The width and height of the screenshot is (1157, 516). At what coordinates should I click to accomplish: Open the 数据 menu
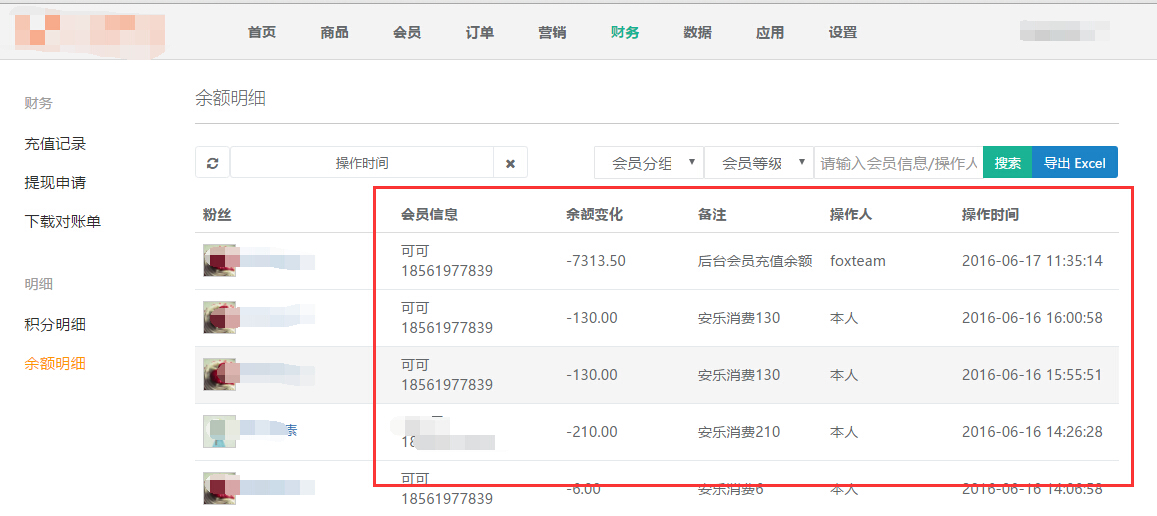coord(697,32)
